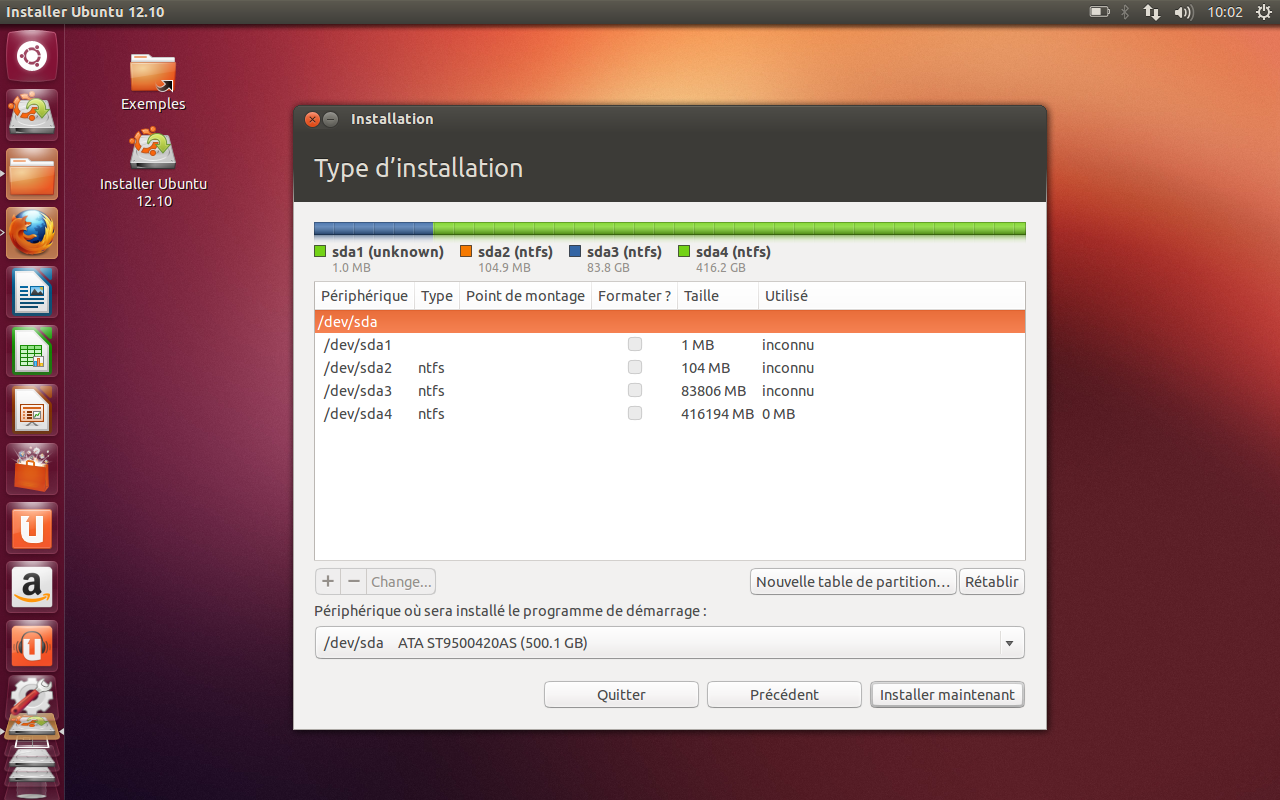This screenshot has height=800, width=1280.
Task: Open the Dash home button
Action: [32, 56]
